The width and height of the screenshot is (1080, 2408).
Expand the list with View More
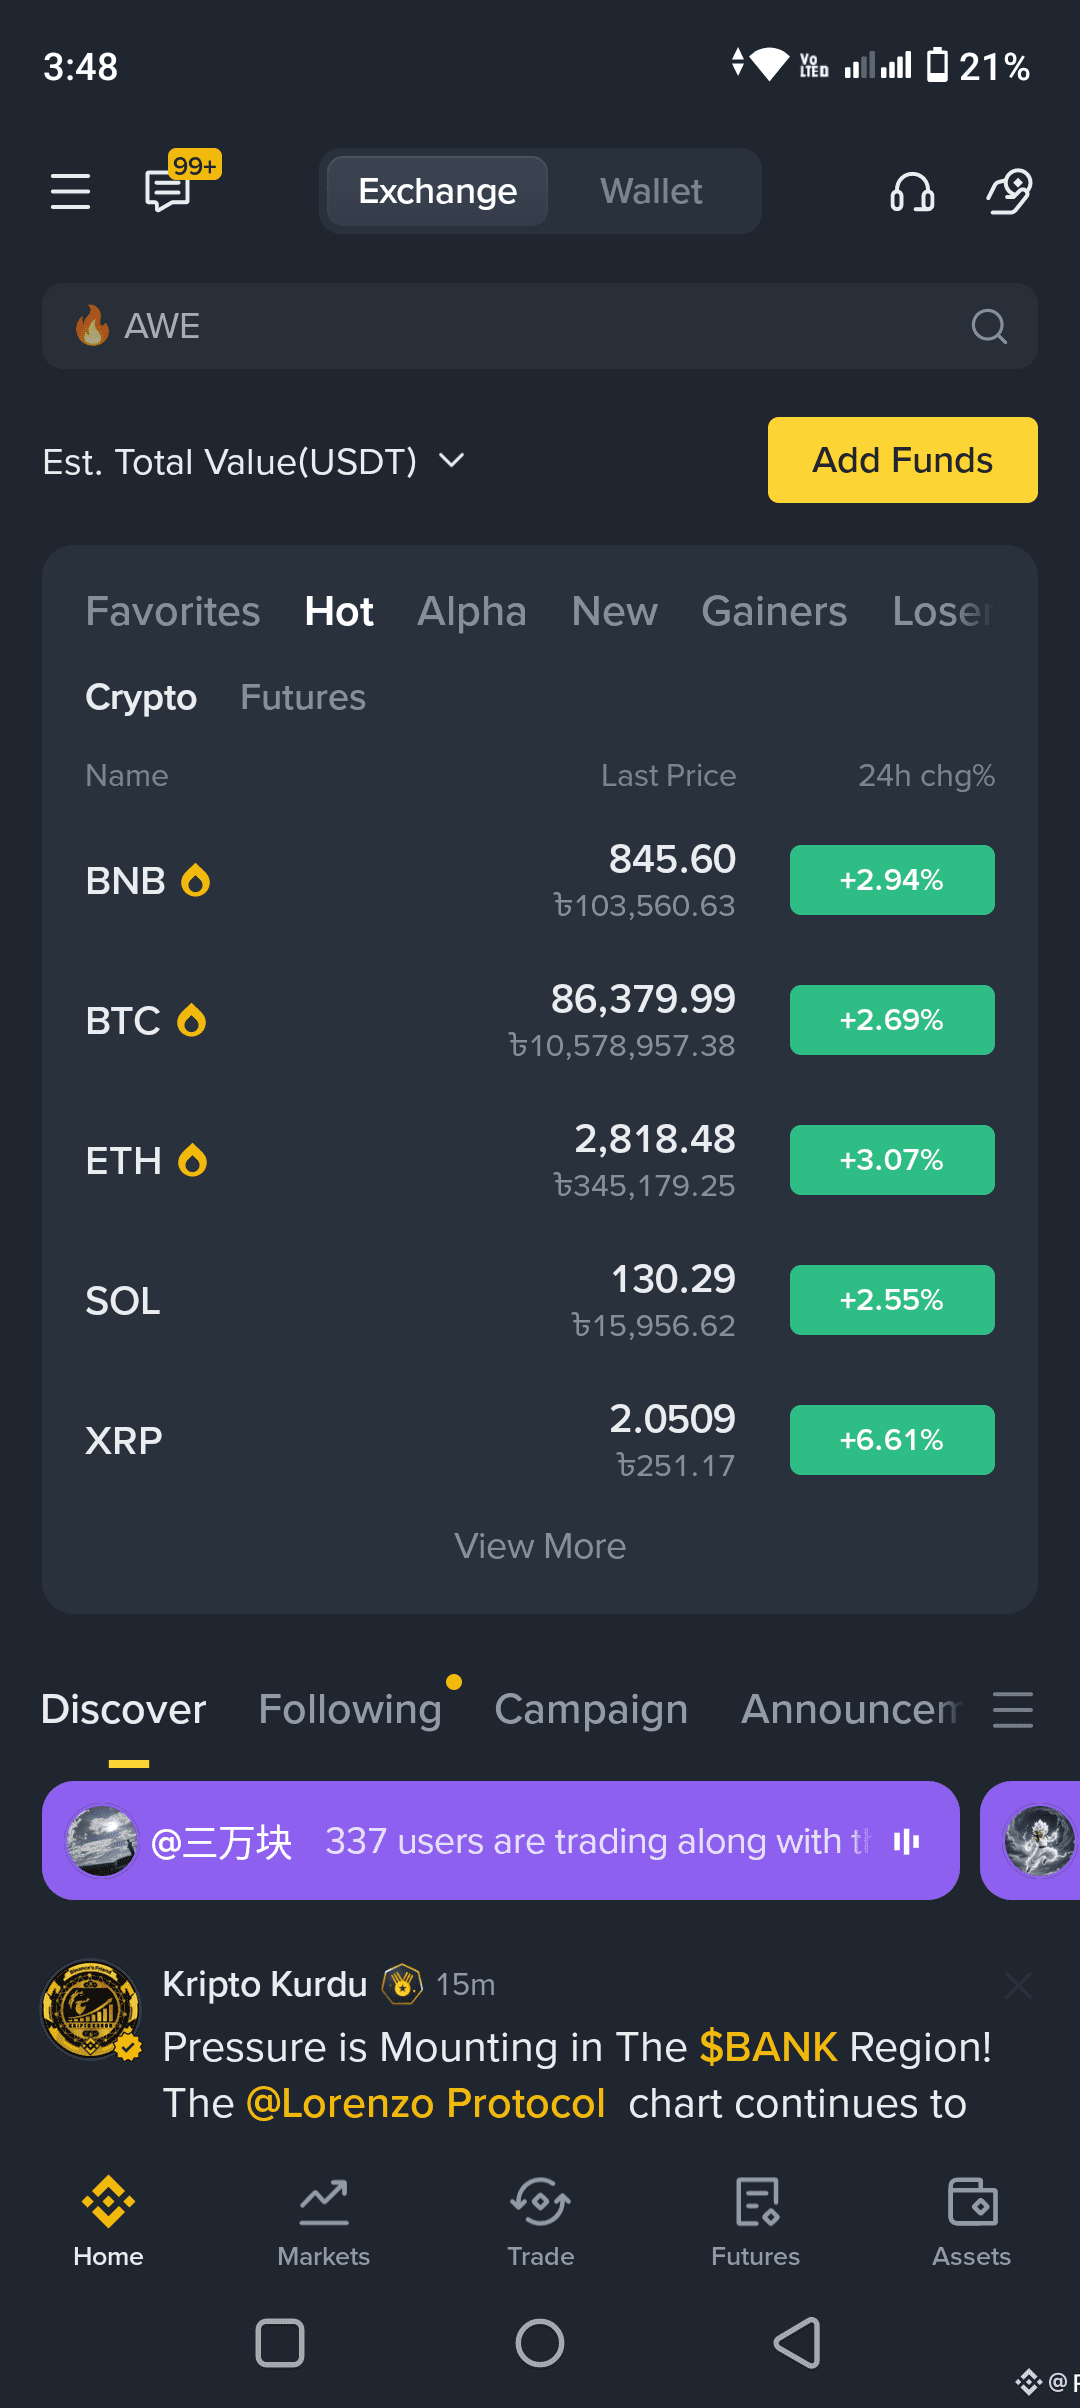coord(540,1546)
